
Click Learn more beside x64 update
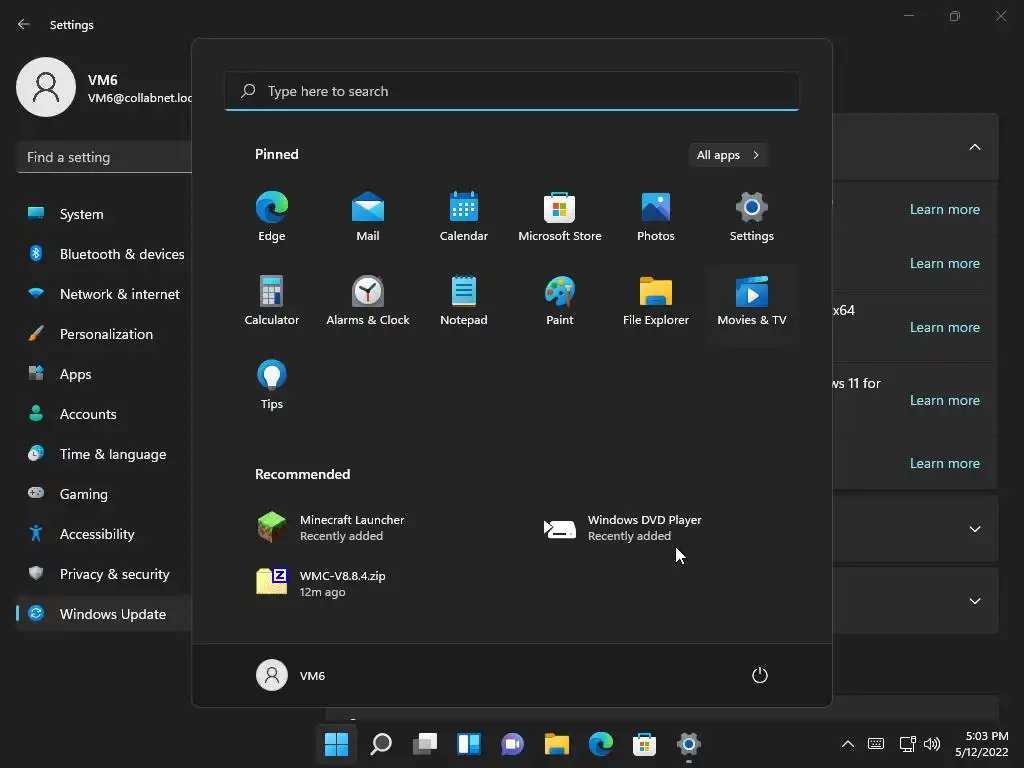(944, 327)
